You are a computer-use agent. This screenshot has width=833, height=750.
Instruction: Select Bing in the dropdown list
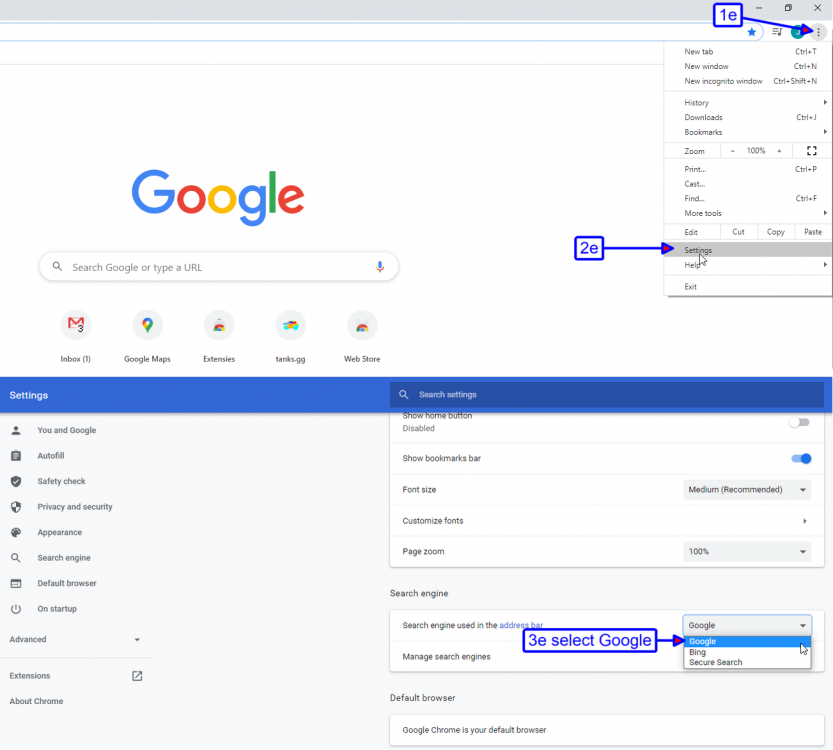[747, 652]
